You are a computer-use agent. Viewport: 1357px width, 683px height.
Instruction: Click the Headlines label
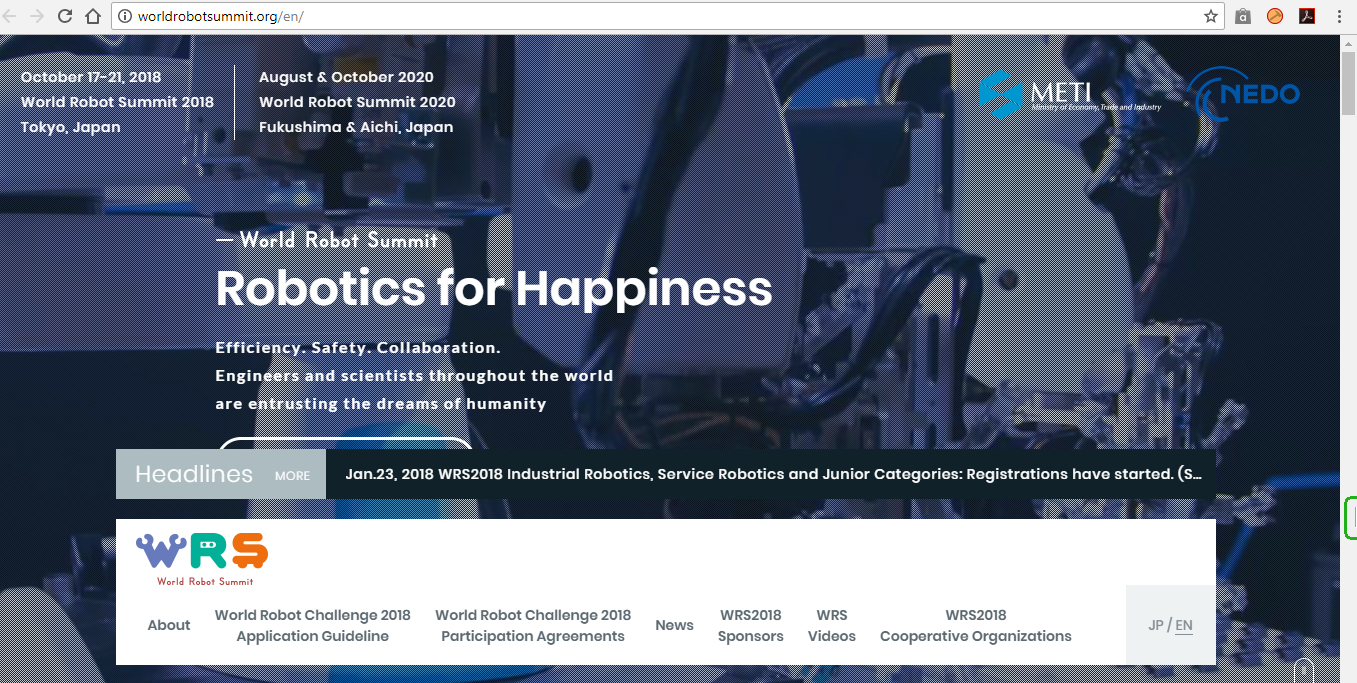point(194,474)
